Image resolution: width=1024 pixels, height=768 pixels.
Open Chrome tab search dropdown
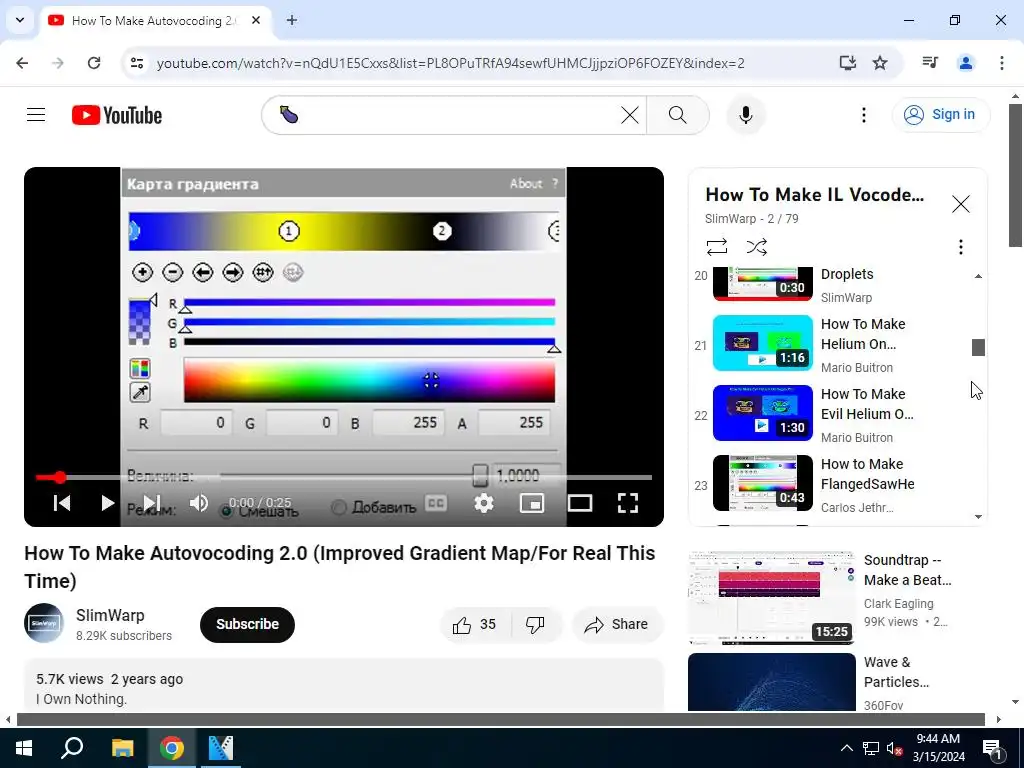coord(20,20)
